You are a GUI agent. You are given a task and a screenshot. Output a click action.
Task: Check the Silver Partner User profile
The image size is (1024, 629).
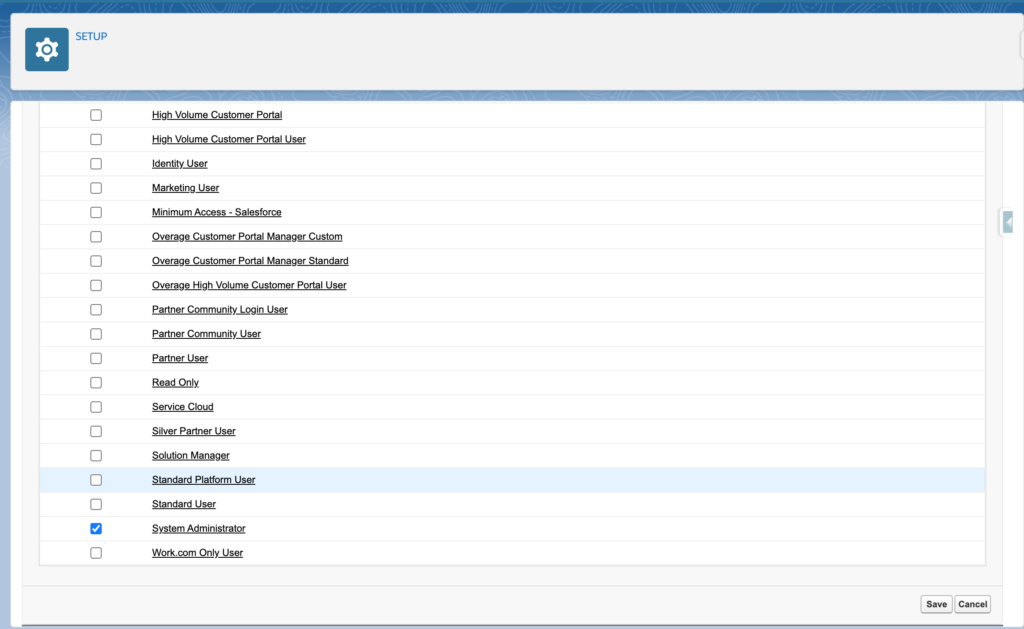[95, 431]
